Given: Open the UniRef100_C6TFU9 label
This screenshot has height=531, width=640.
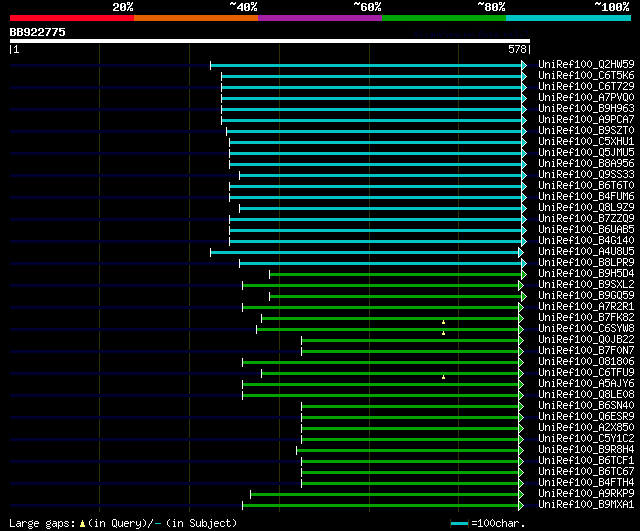Looking at the screenshot, I should [586, 373].
